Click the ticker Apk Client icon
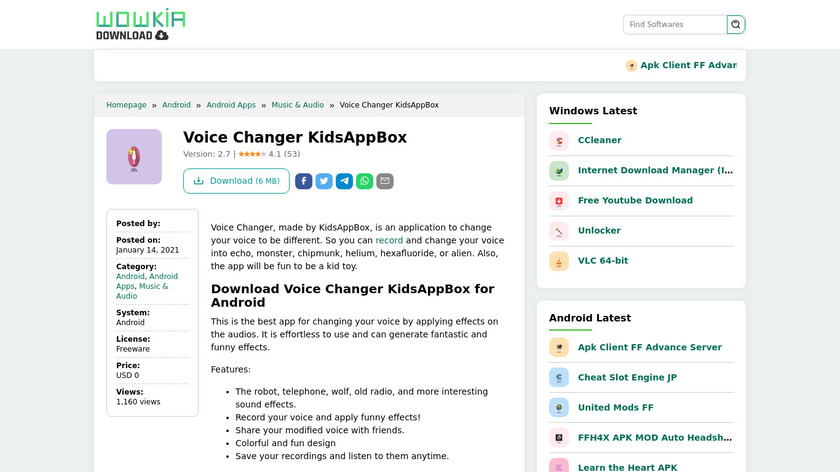 click(x=631, y=65)
